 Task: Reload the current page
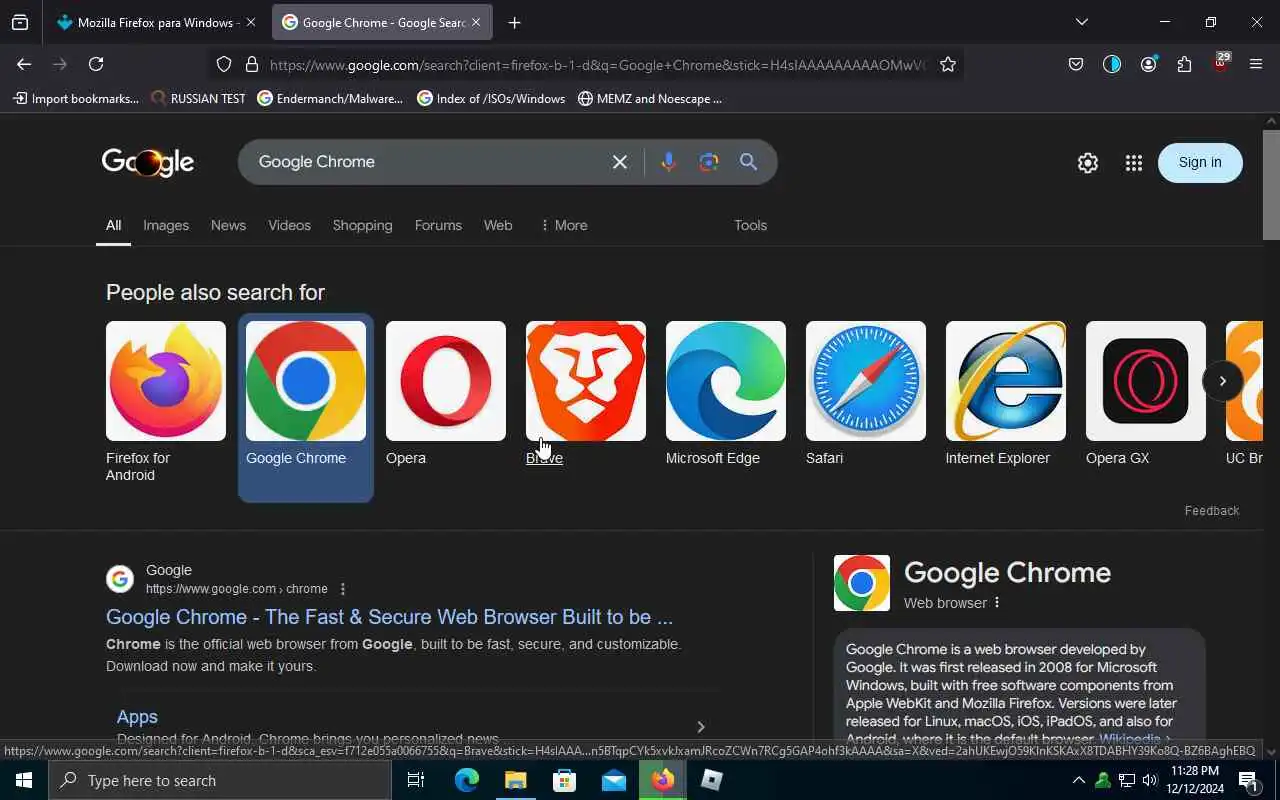96,64
